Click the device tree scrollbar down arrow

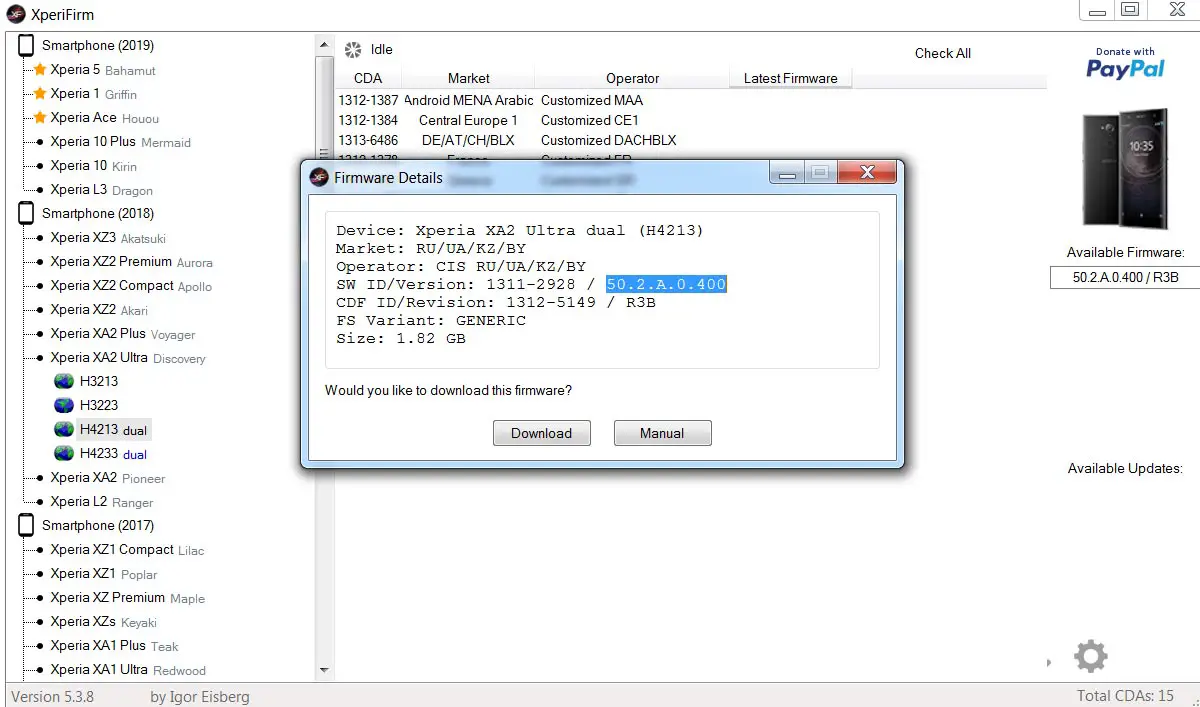tap(324, 670)
